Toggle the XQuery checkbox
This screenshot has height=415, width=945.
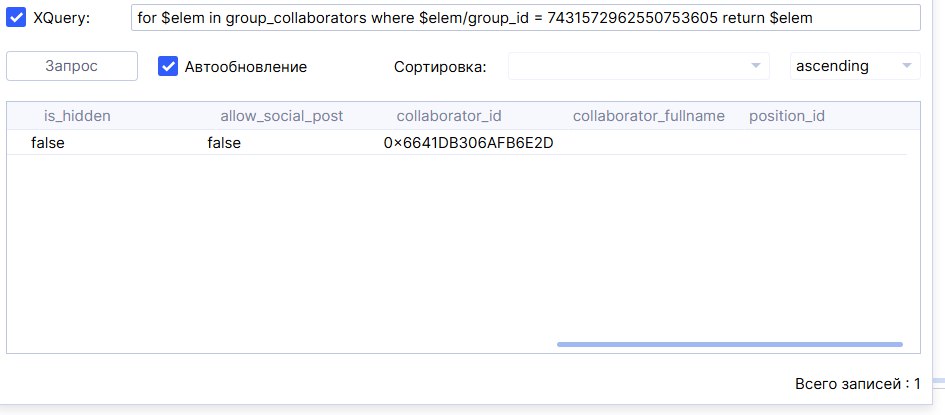[17, 18]
